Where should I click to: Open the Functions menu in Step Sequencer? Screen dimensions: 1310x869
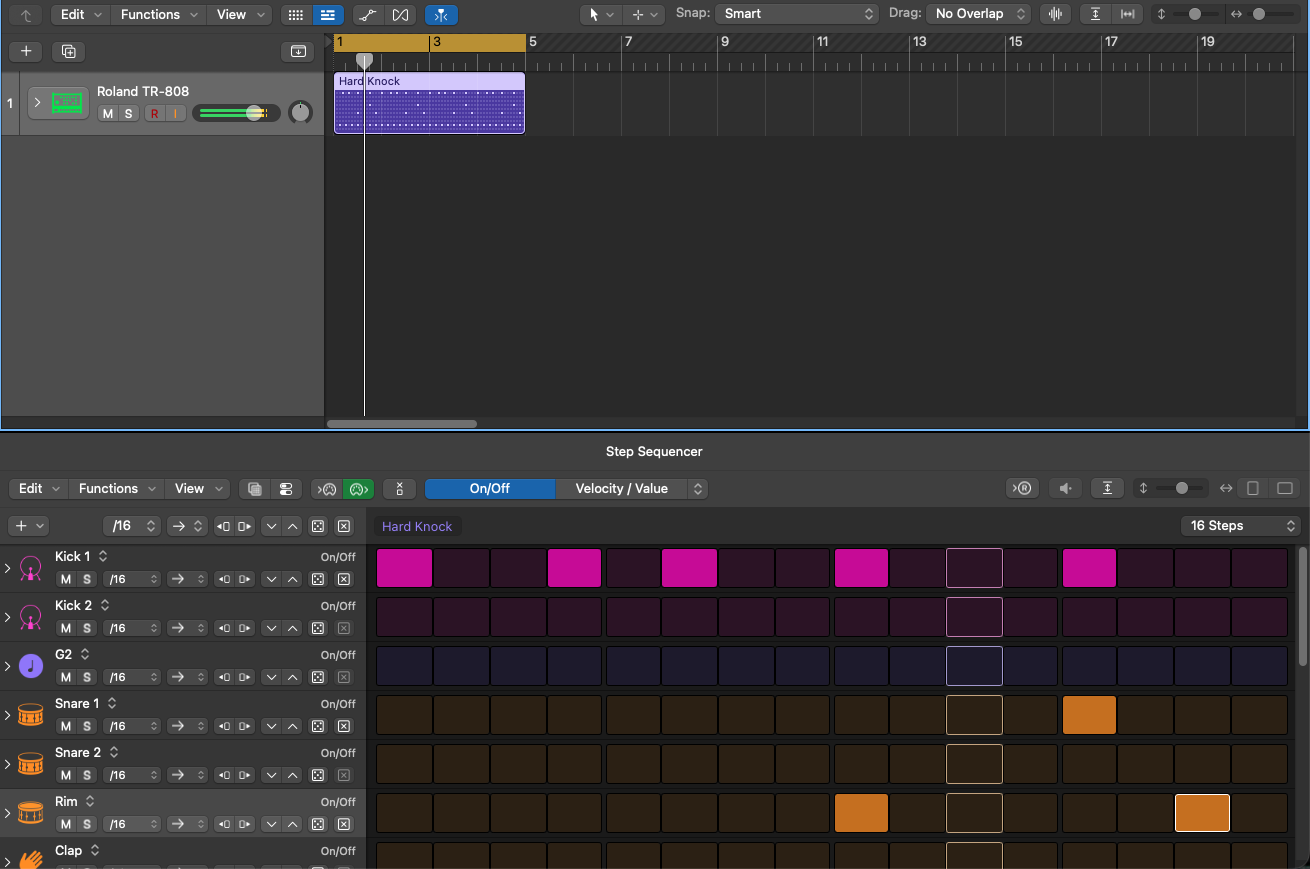(116, 489)
